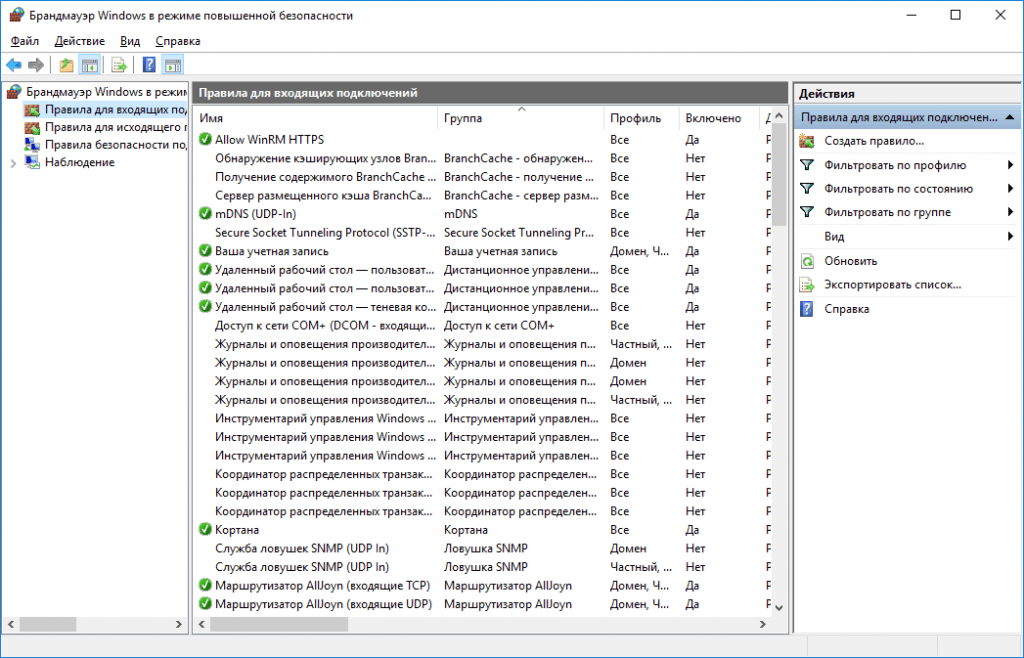Viewport: 1024px width, 658px height.
Task: Open the Фильтровать по профилю submenu arrow
Action: 1010,165
